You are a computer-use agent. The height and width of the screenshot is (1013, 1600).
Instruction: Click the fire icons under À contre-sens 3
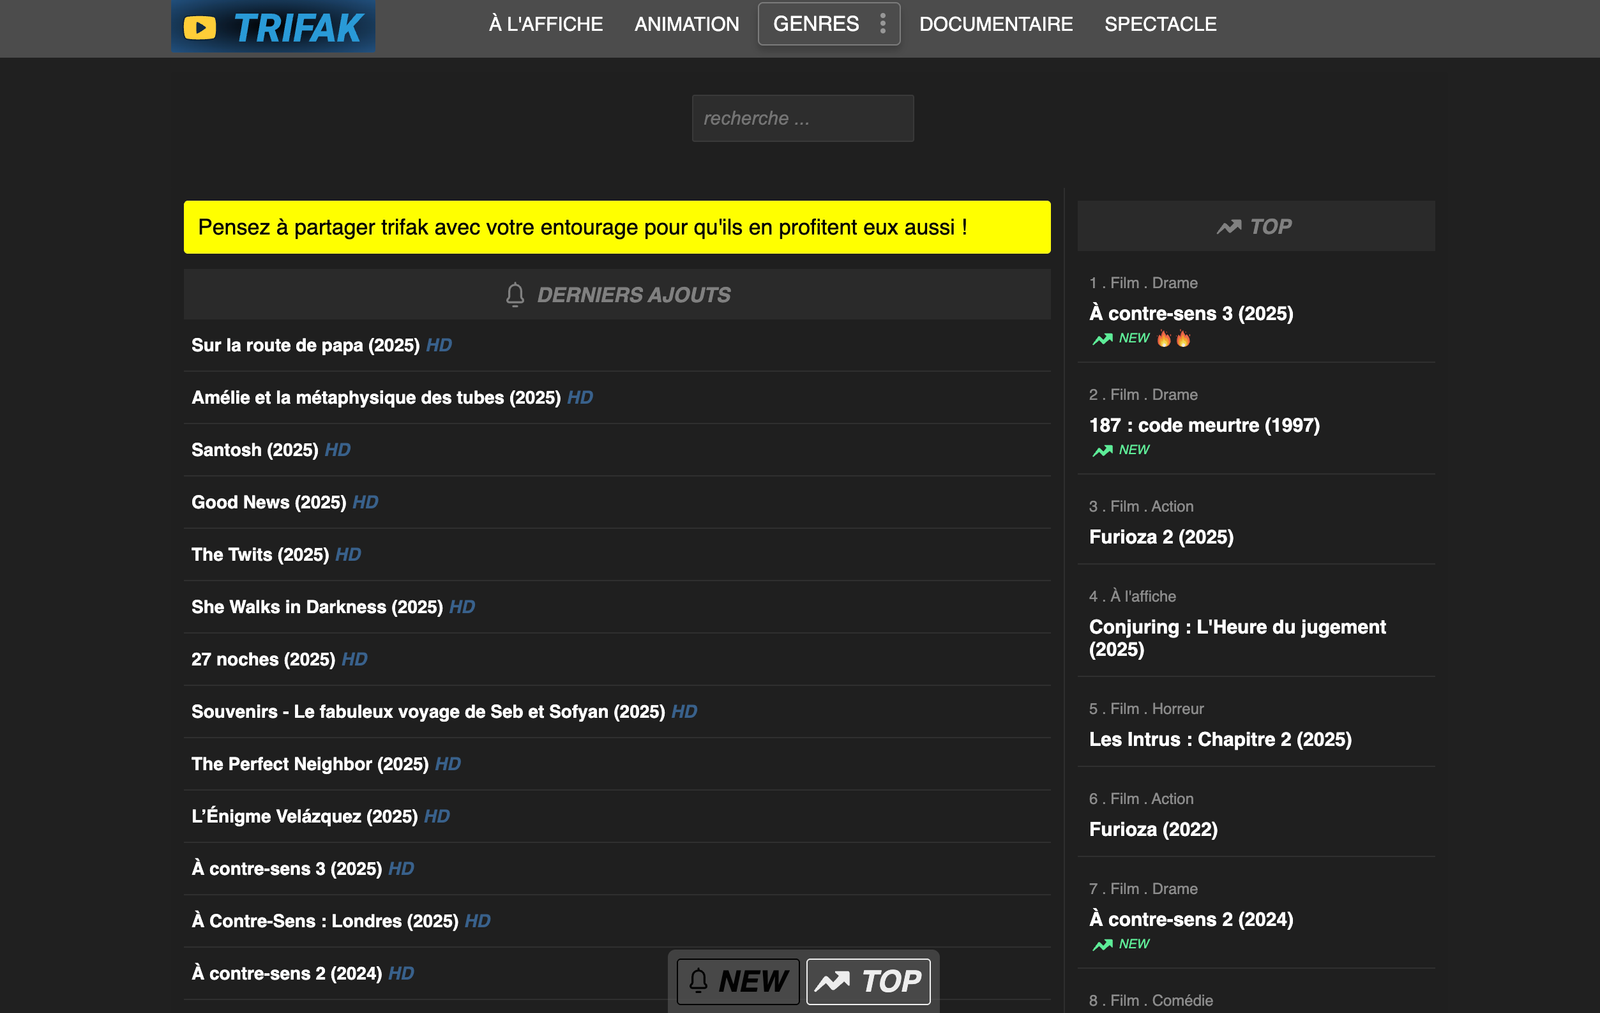point(1173,339)
